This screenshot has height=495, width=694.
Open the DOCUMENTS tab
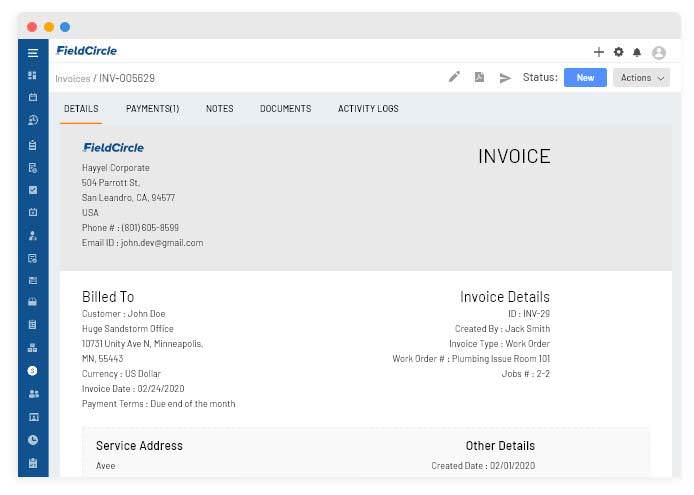[x=285, y=108]
